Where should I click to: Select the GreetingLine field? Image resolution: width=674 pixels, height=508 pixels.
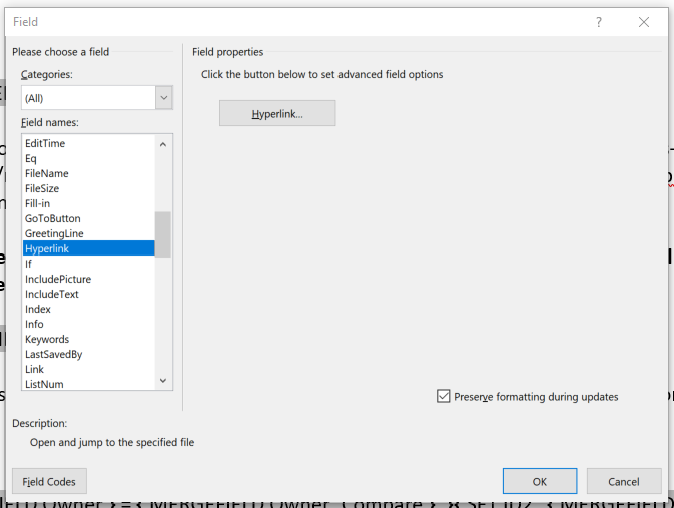(54, 233)
